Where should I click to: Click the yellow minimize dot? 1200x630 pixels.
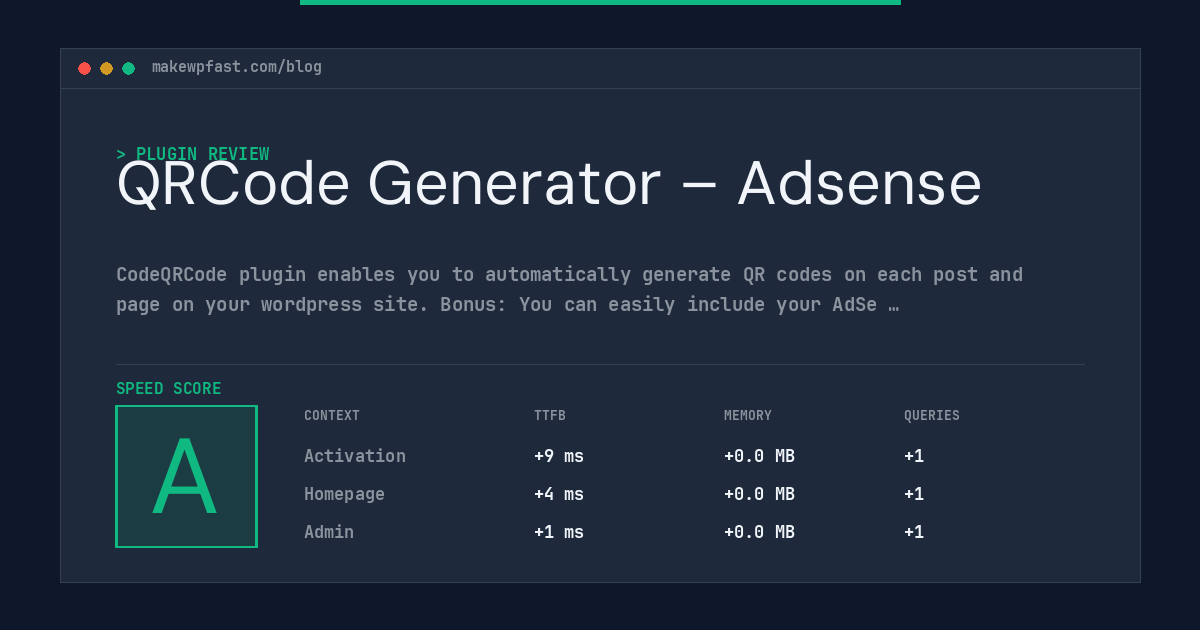pos(106,68)
